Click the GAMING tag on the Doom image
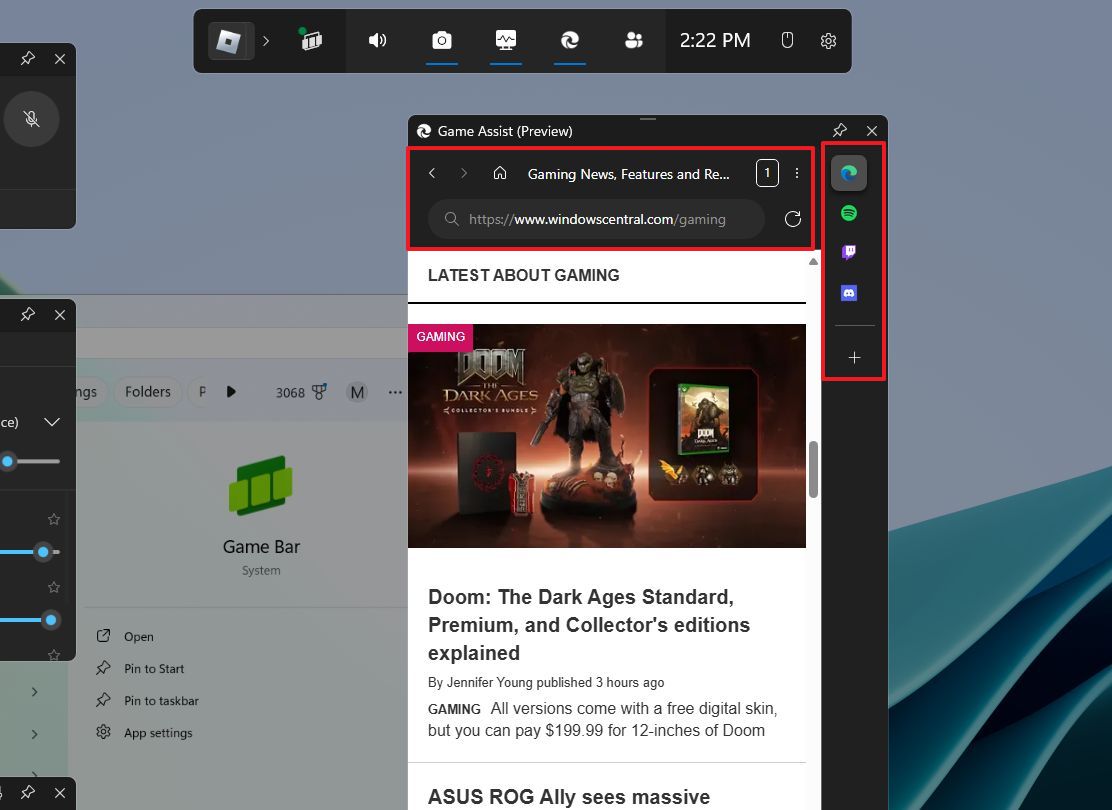This screenshot has height=810, width=1112. [x=440, y=337]
